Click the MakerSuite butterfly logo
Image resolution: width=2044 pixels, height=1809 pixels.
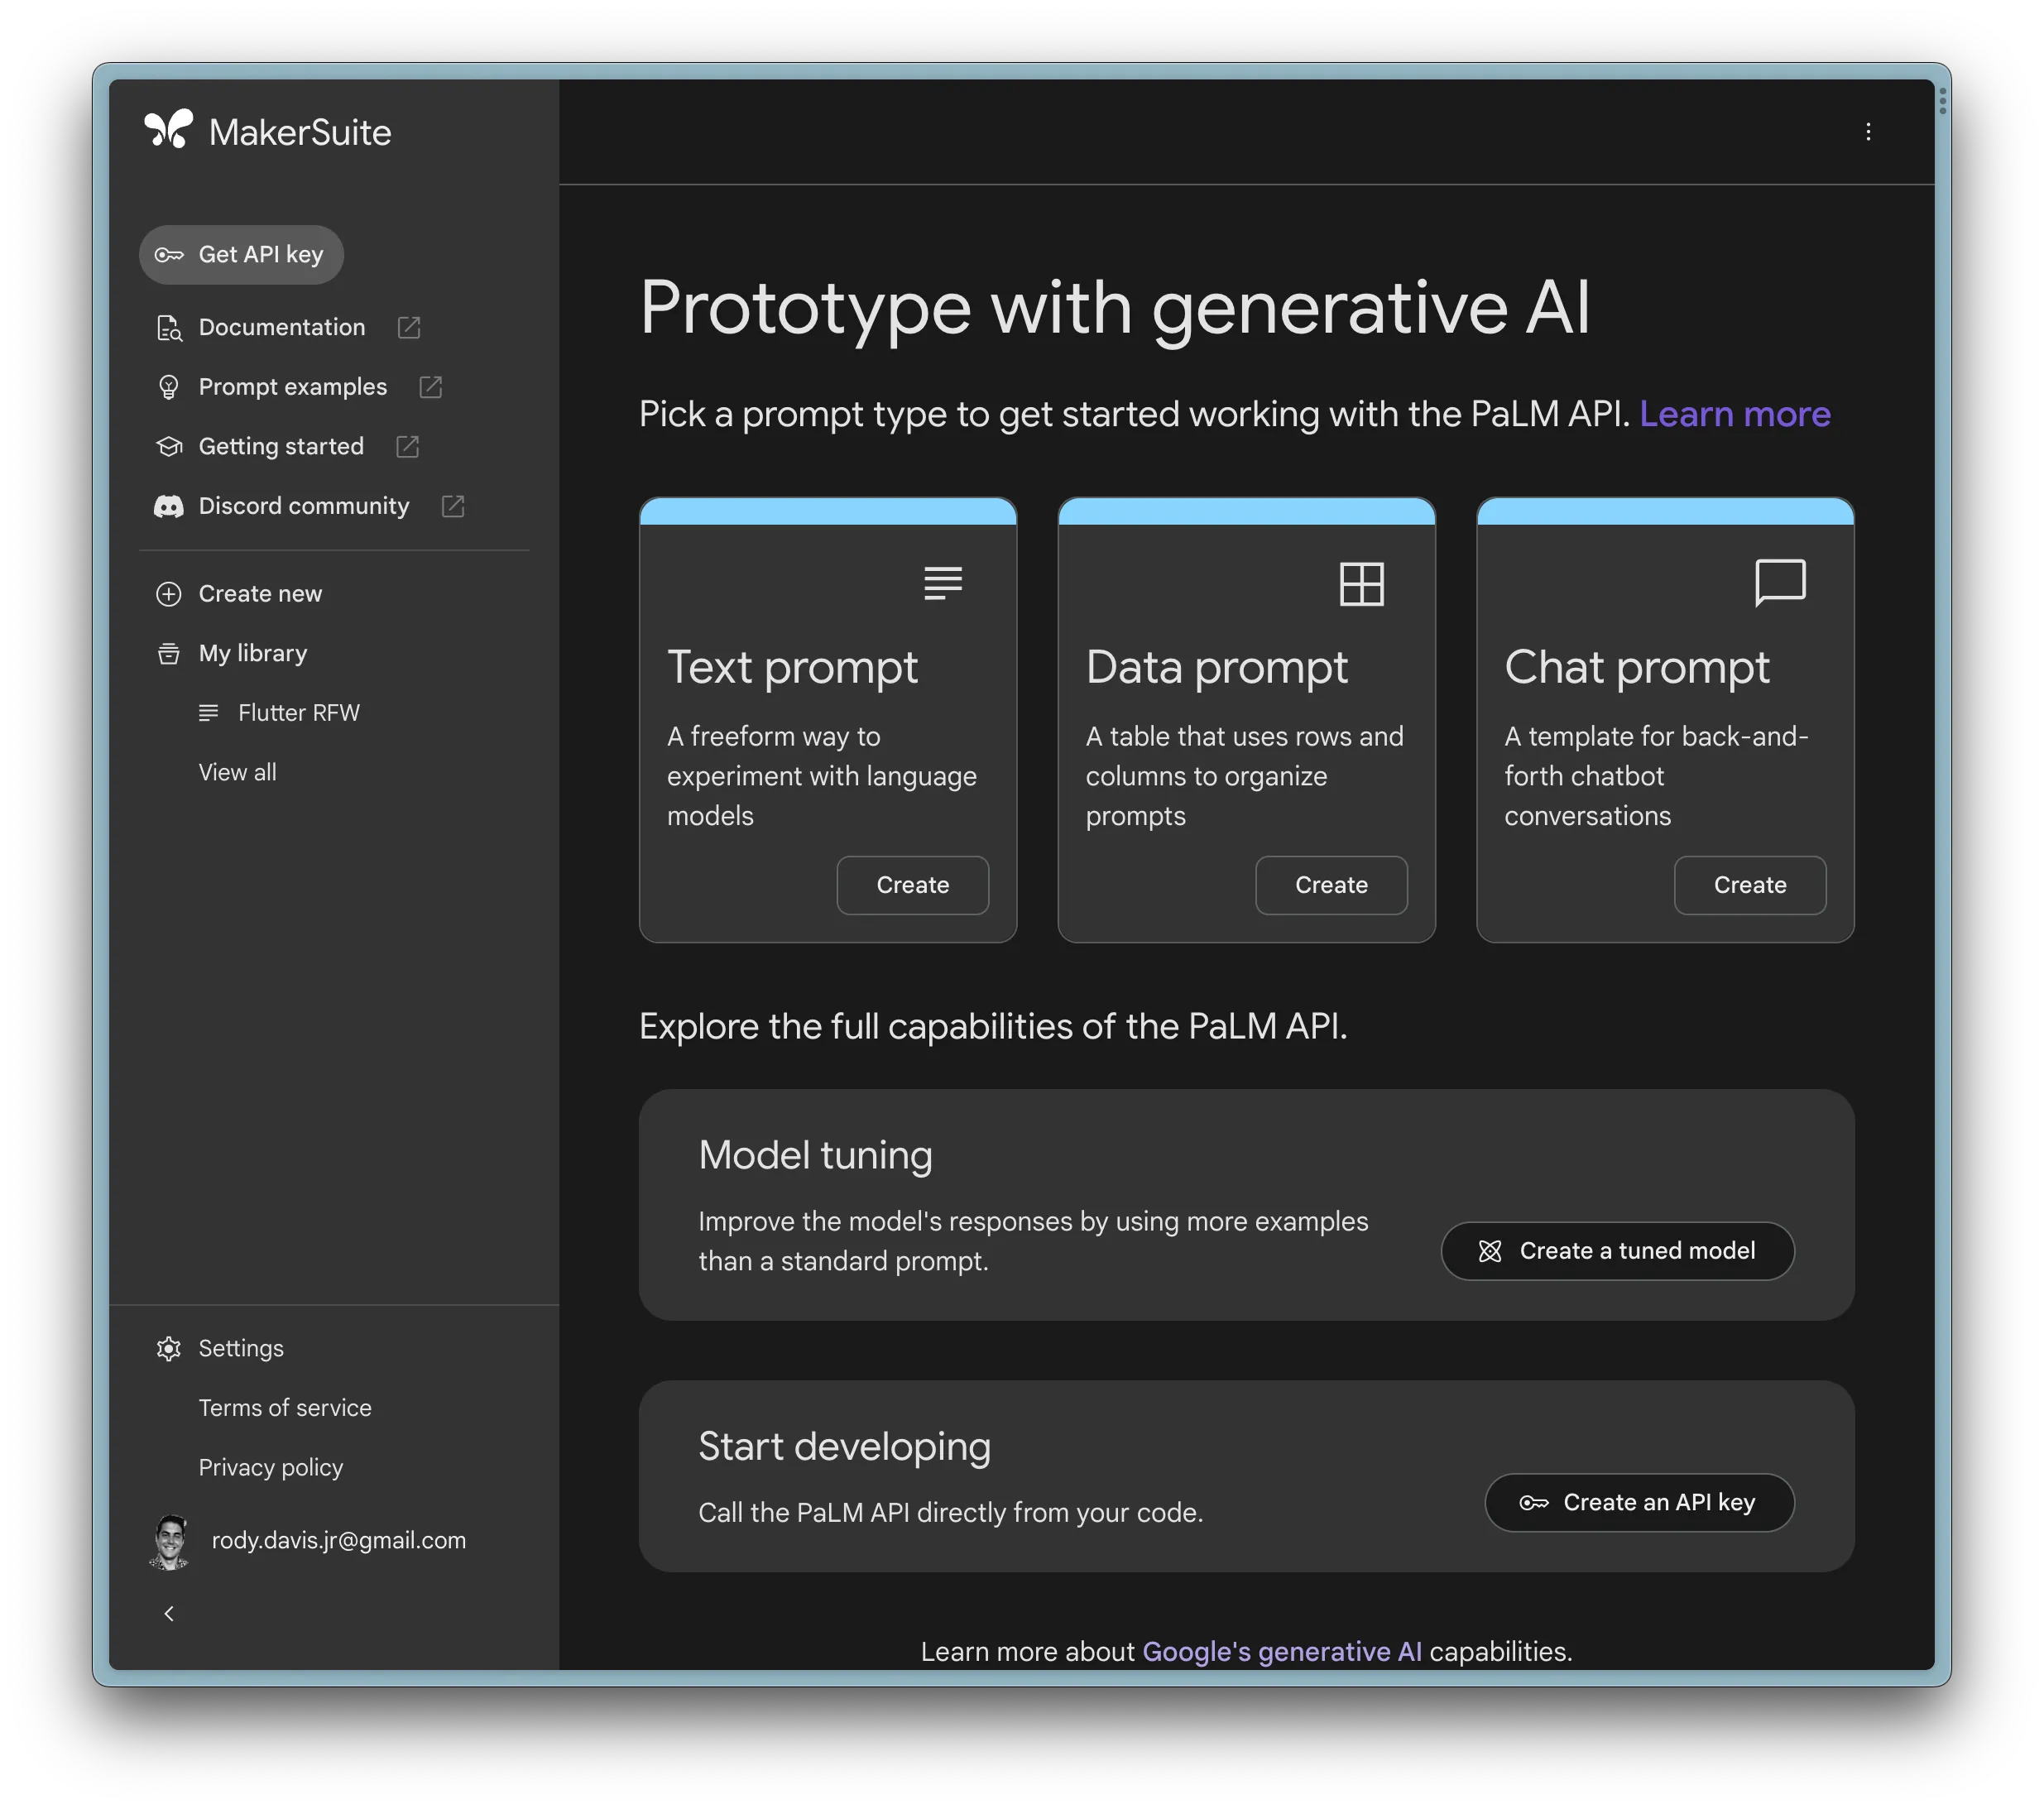pyautogui.click(x=168, y=130)
